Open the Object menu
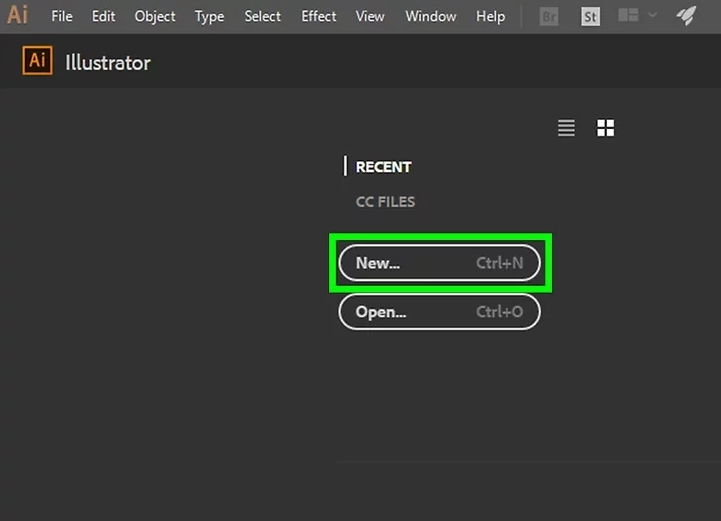Viewport: 721px width, 521px height. coord(154,17)
